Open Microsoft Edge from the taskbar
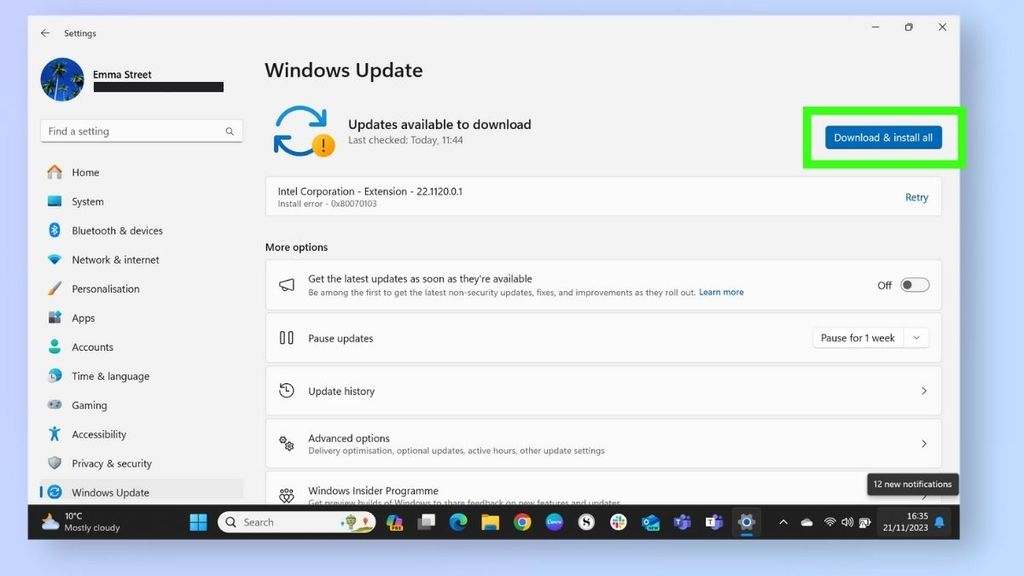1024x576 pixels. tap(457, 522)
